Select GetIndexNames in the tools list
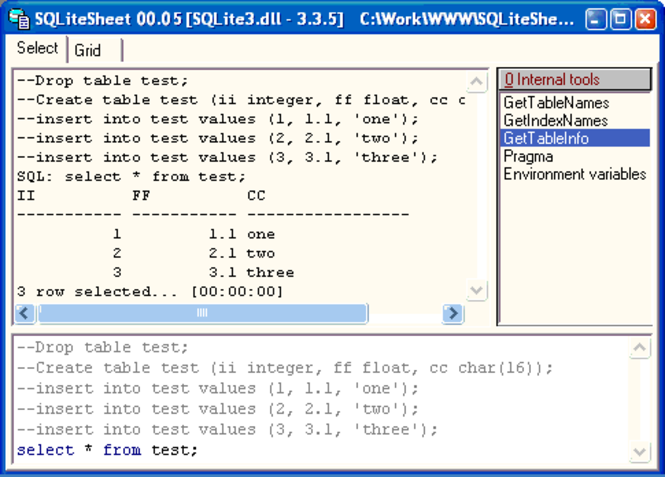The width and height of the screenshot is (665, 477). pyautogui.click(x=575, y=121)
